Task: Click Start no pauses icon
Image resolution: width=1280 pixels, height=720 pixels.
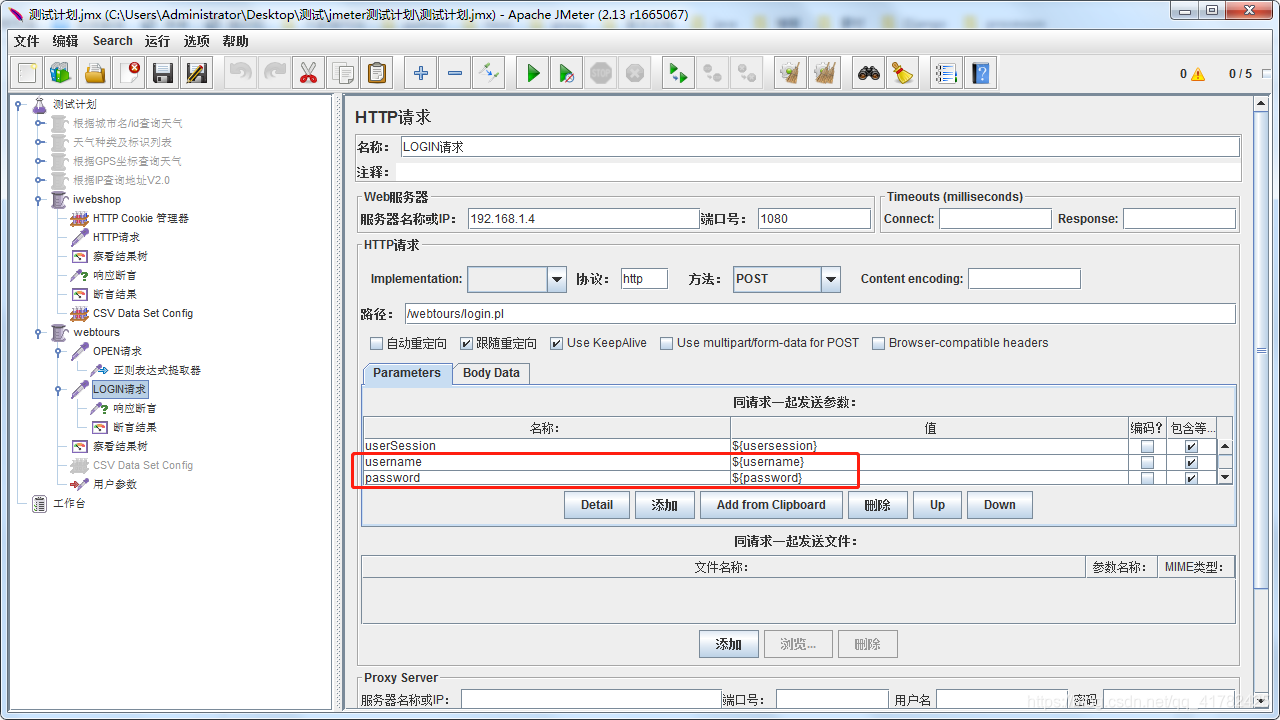Action: point(567,73)
